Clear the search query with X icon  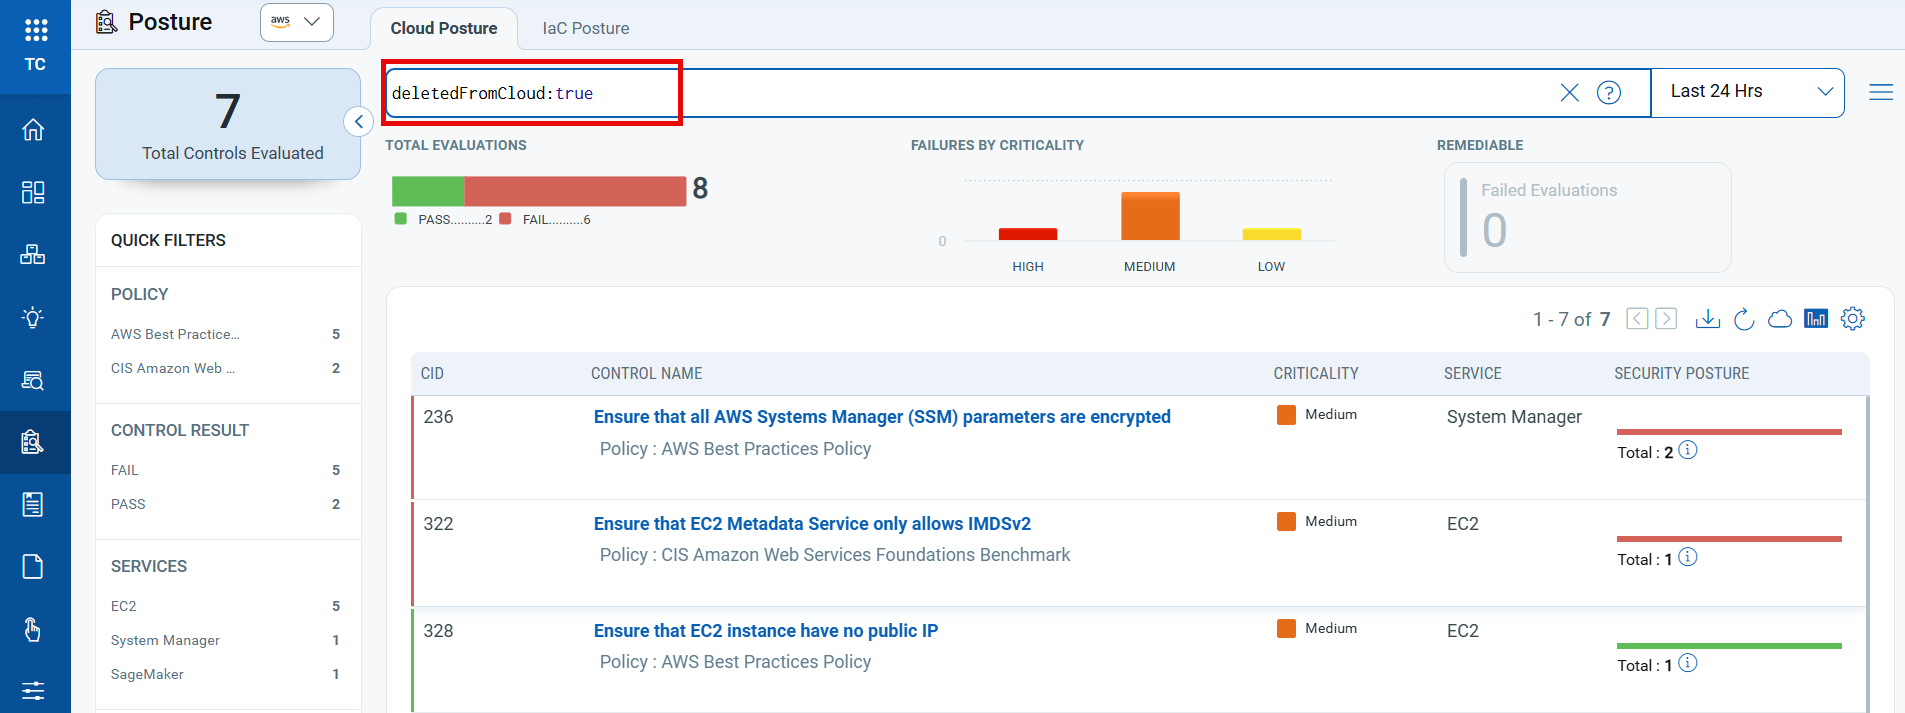click(1569, 93)
